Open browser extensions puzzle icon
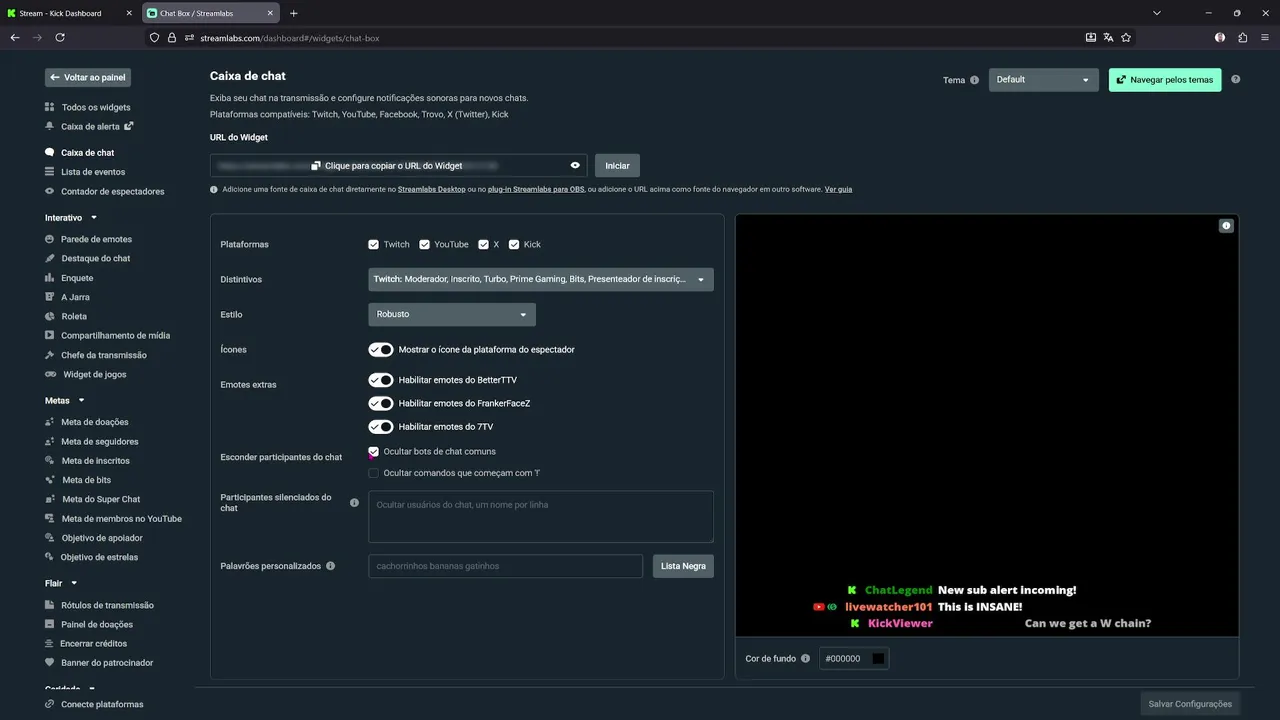 pos(1243,37)
